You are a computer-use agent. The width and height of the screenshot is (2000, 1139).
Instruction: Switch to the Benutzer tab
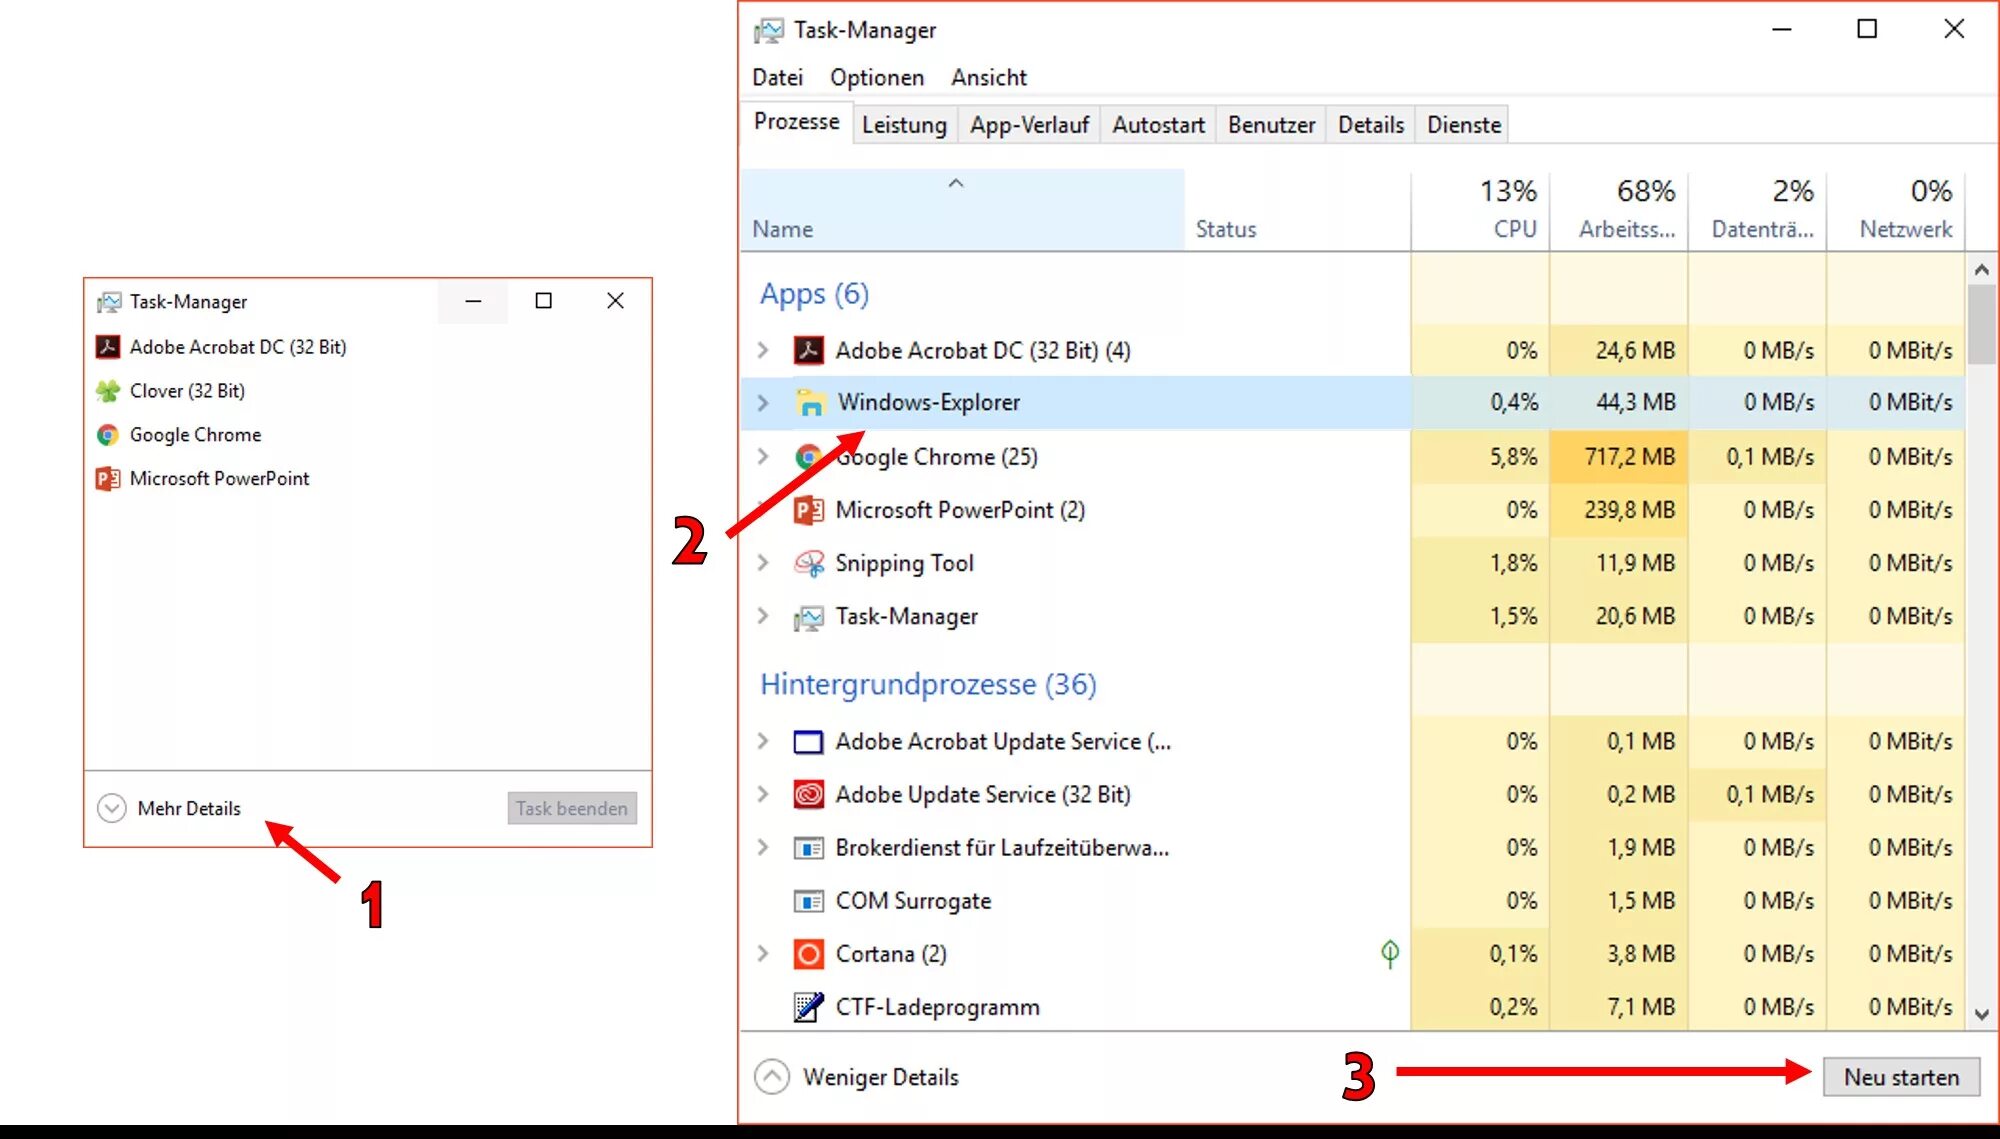tap(1271, 125)
